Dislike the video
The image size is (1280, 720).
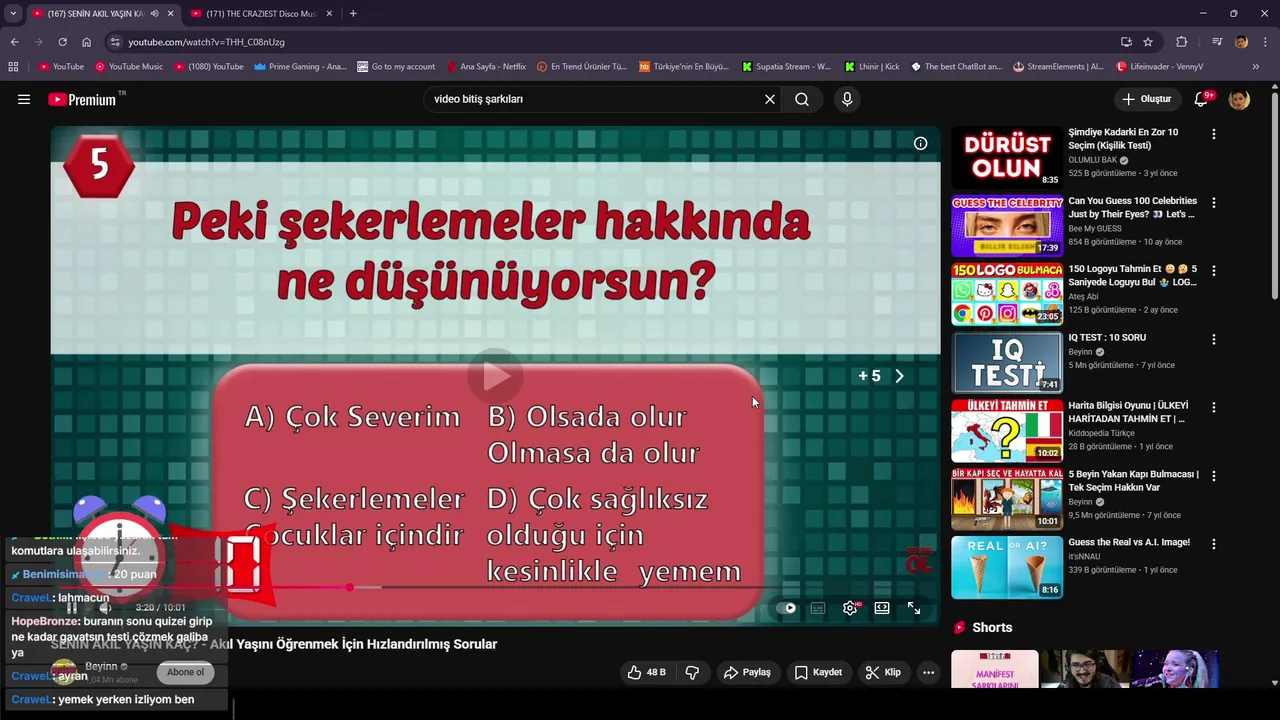pyautogui.click(x=692, y=672)
